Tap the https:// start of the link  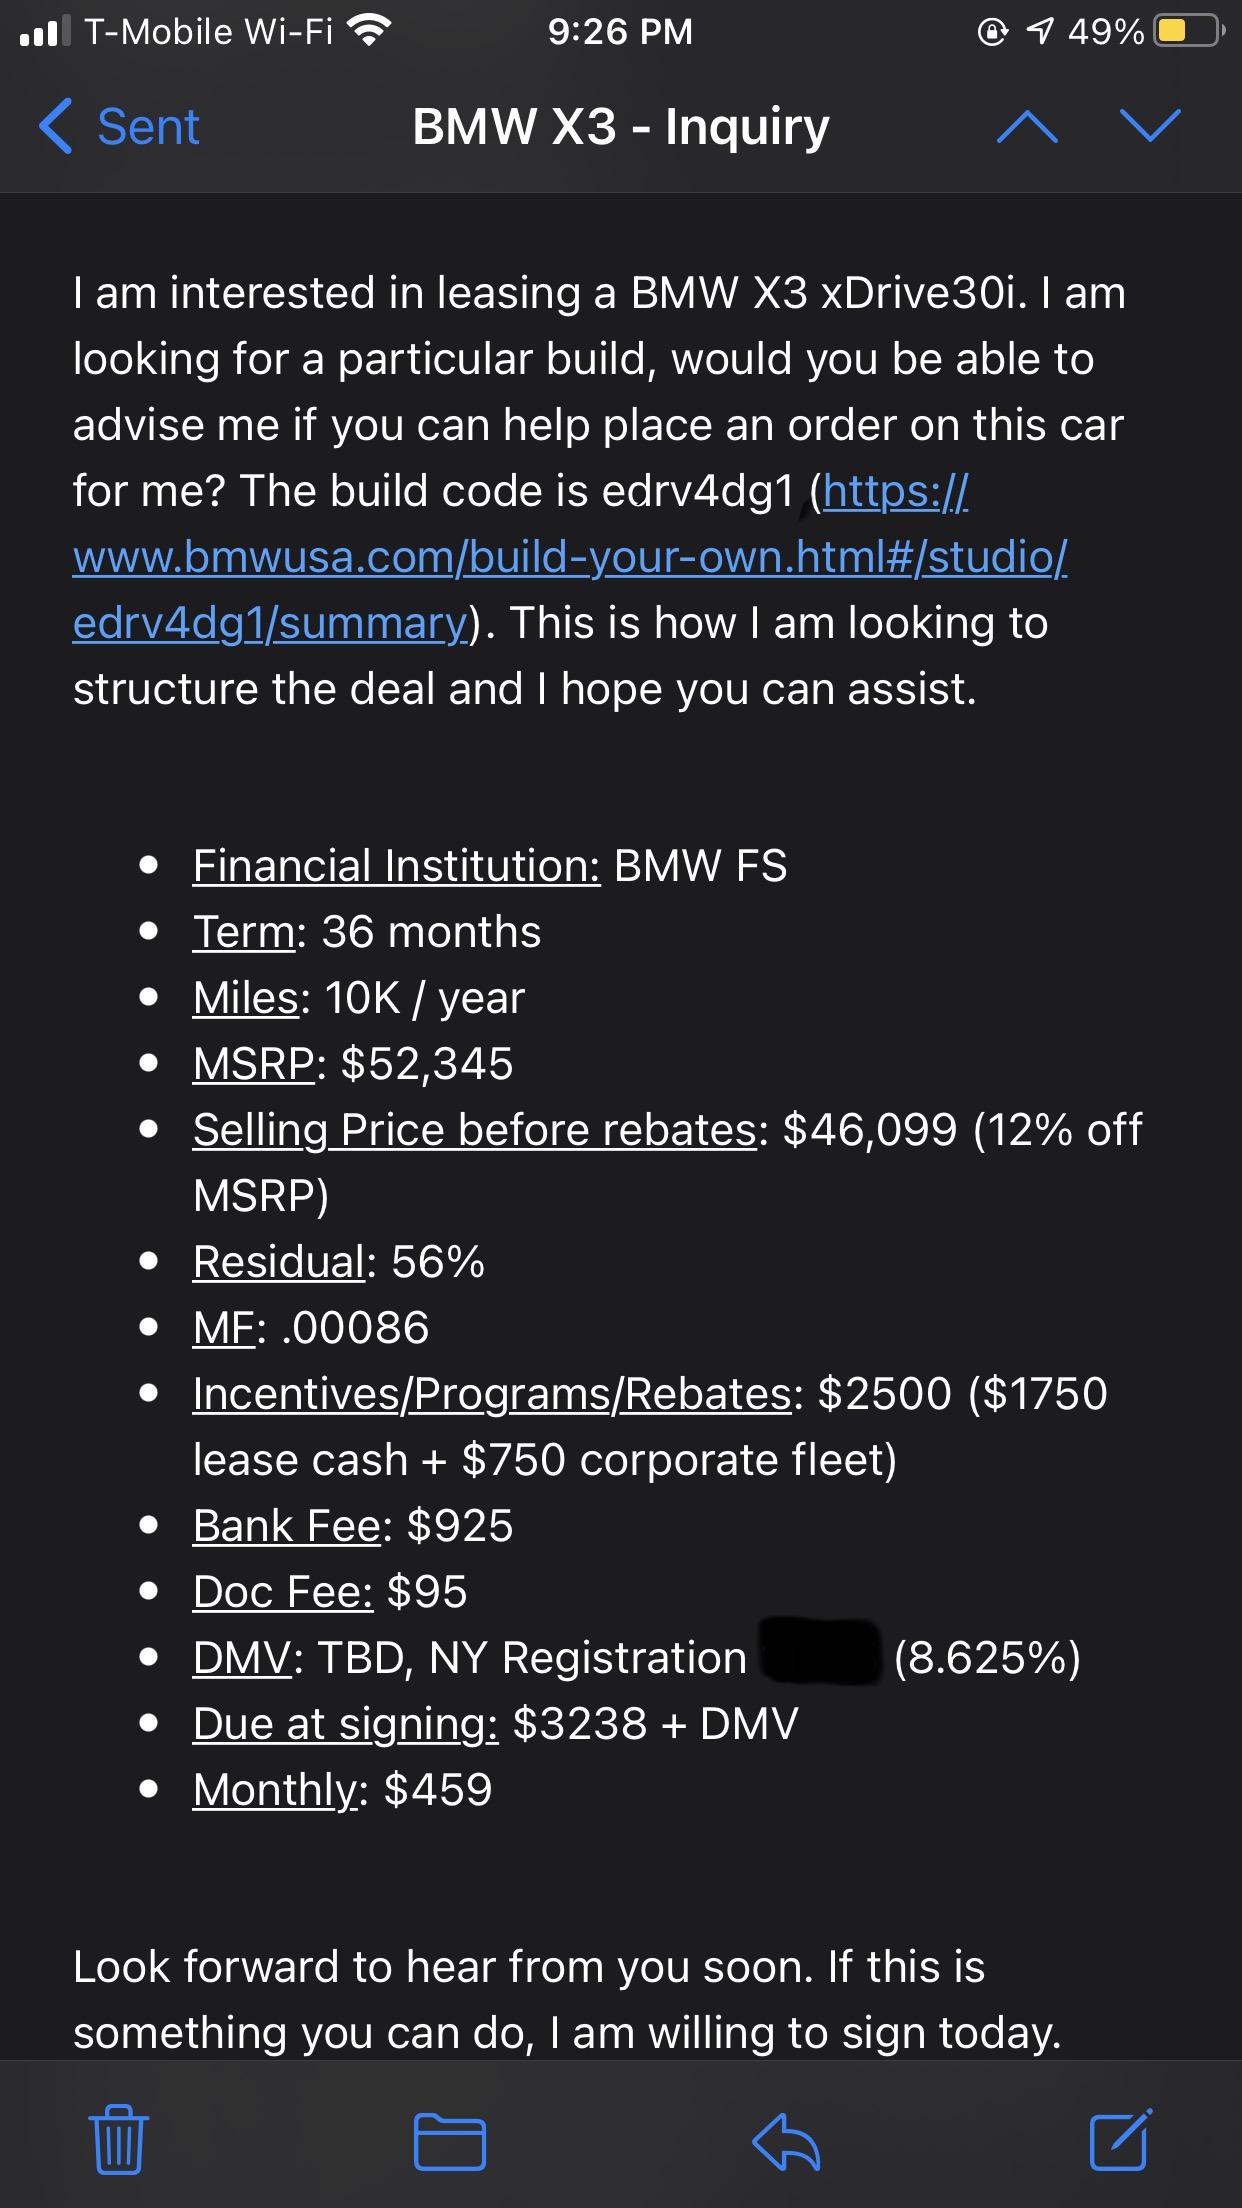pyautogui.click(x=896, y=491)
